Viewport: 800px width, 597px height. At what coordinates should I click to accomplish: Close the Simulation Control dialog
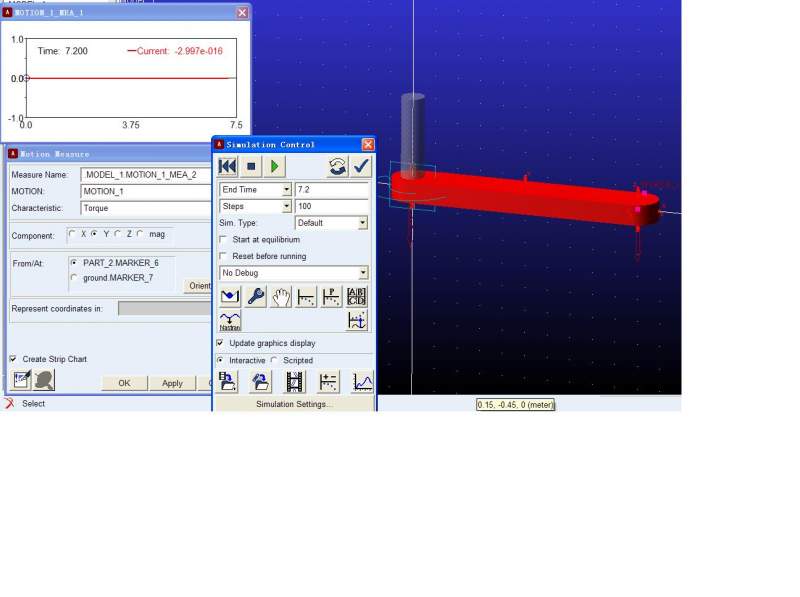368,145
